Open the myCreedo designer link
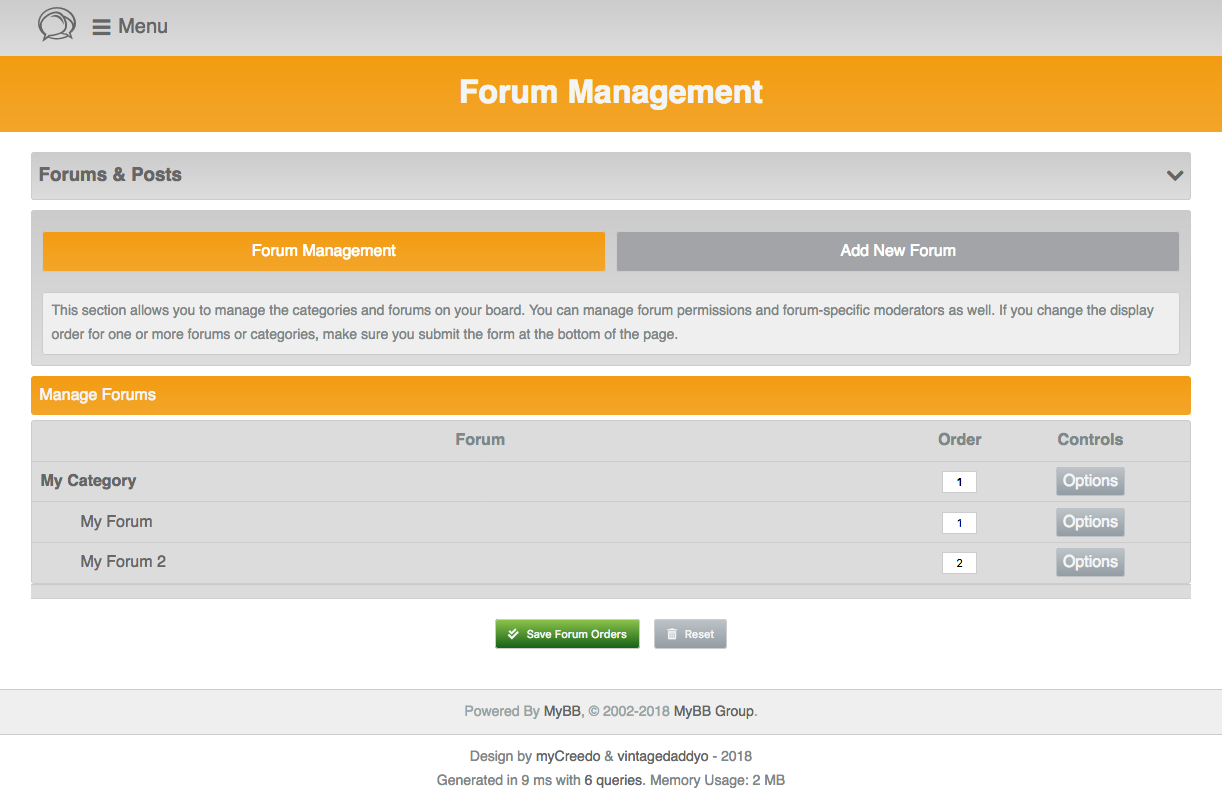Image resolution: width=1222 pixels, height=789 pixels. [569, 756]
